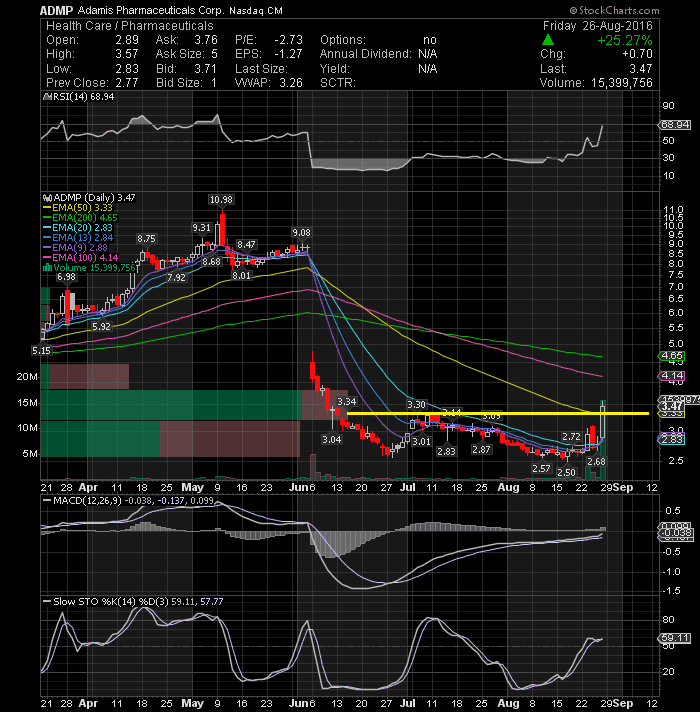Click the green up-arrow change indicator
Viewport: 700px width, 712px height.
(548, 40)
